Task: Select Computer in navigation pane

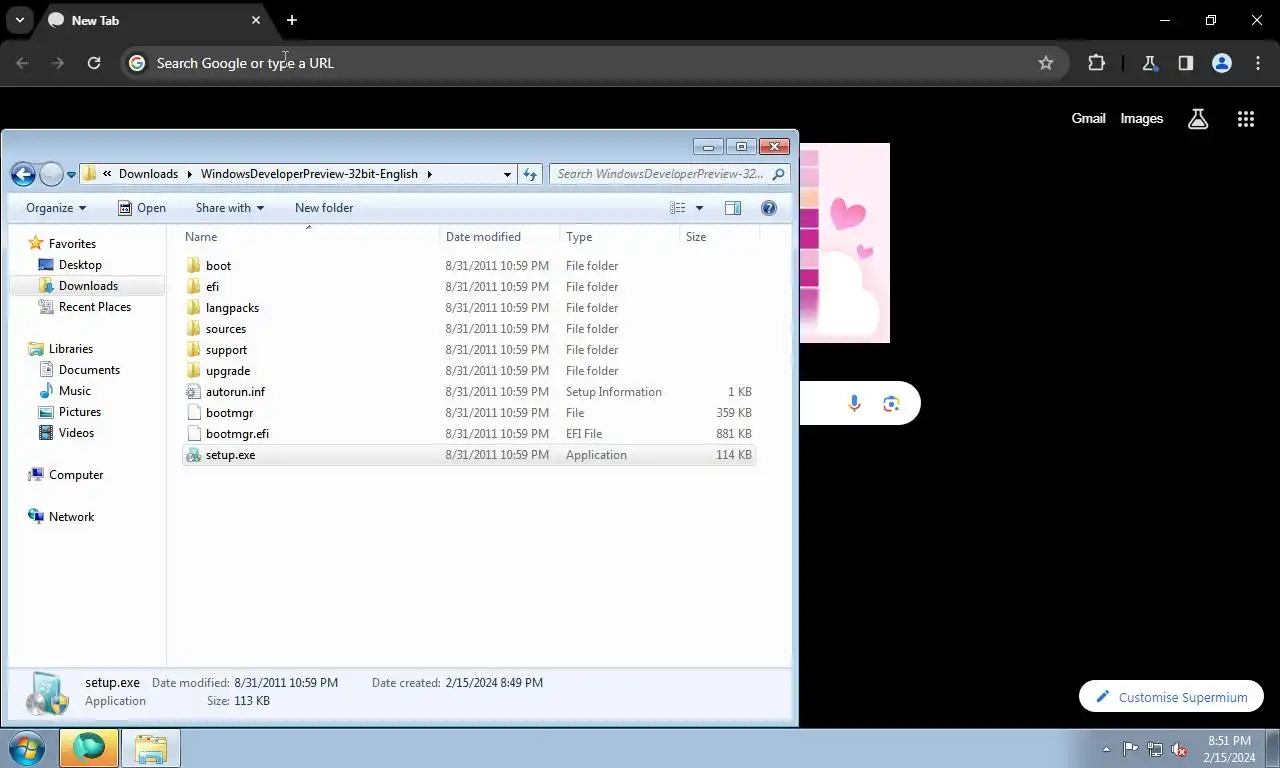Action: 76,475
